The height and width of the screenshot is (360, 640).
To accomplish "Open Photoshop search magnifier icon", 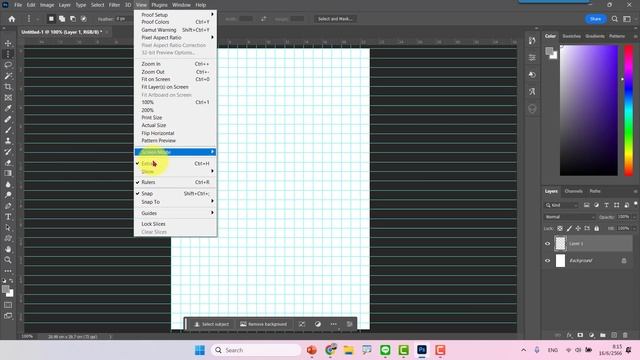I will [614, 19].
